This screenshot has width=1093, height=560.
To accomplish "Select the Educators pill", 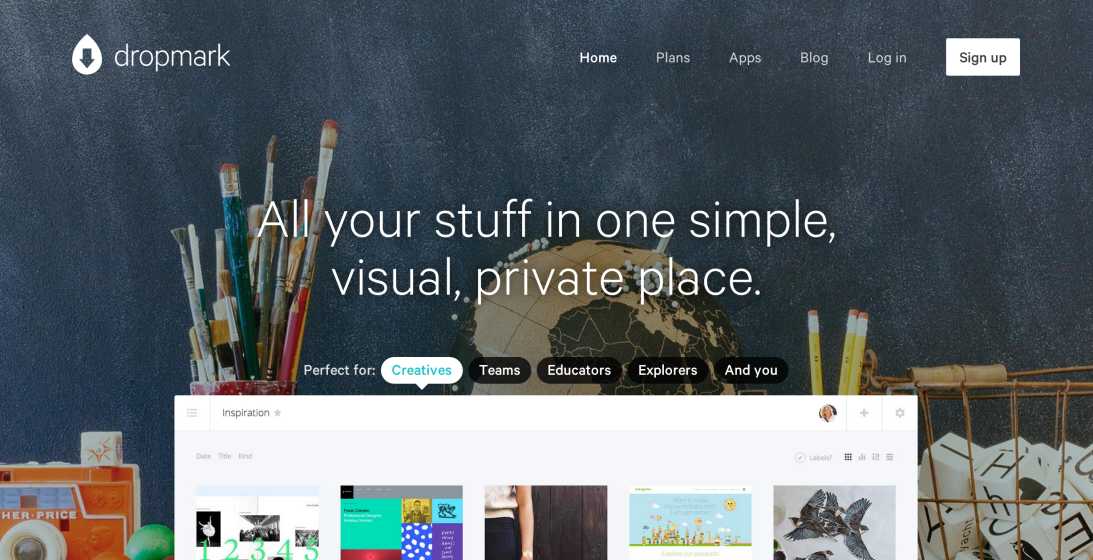I will tap(579, 370).
